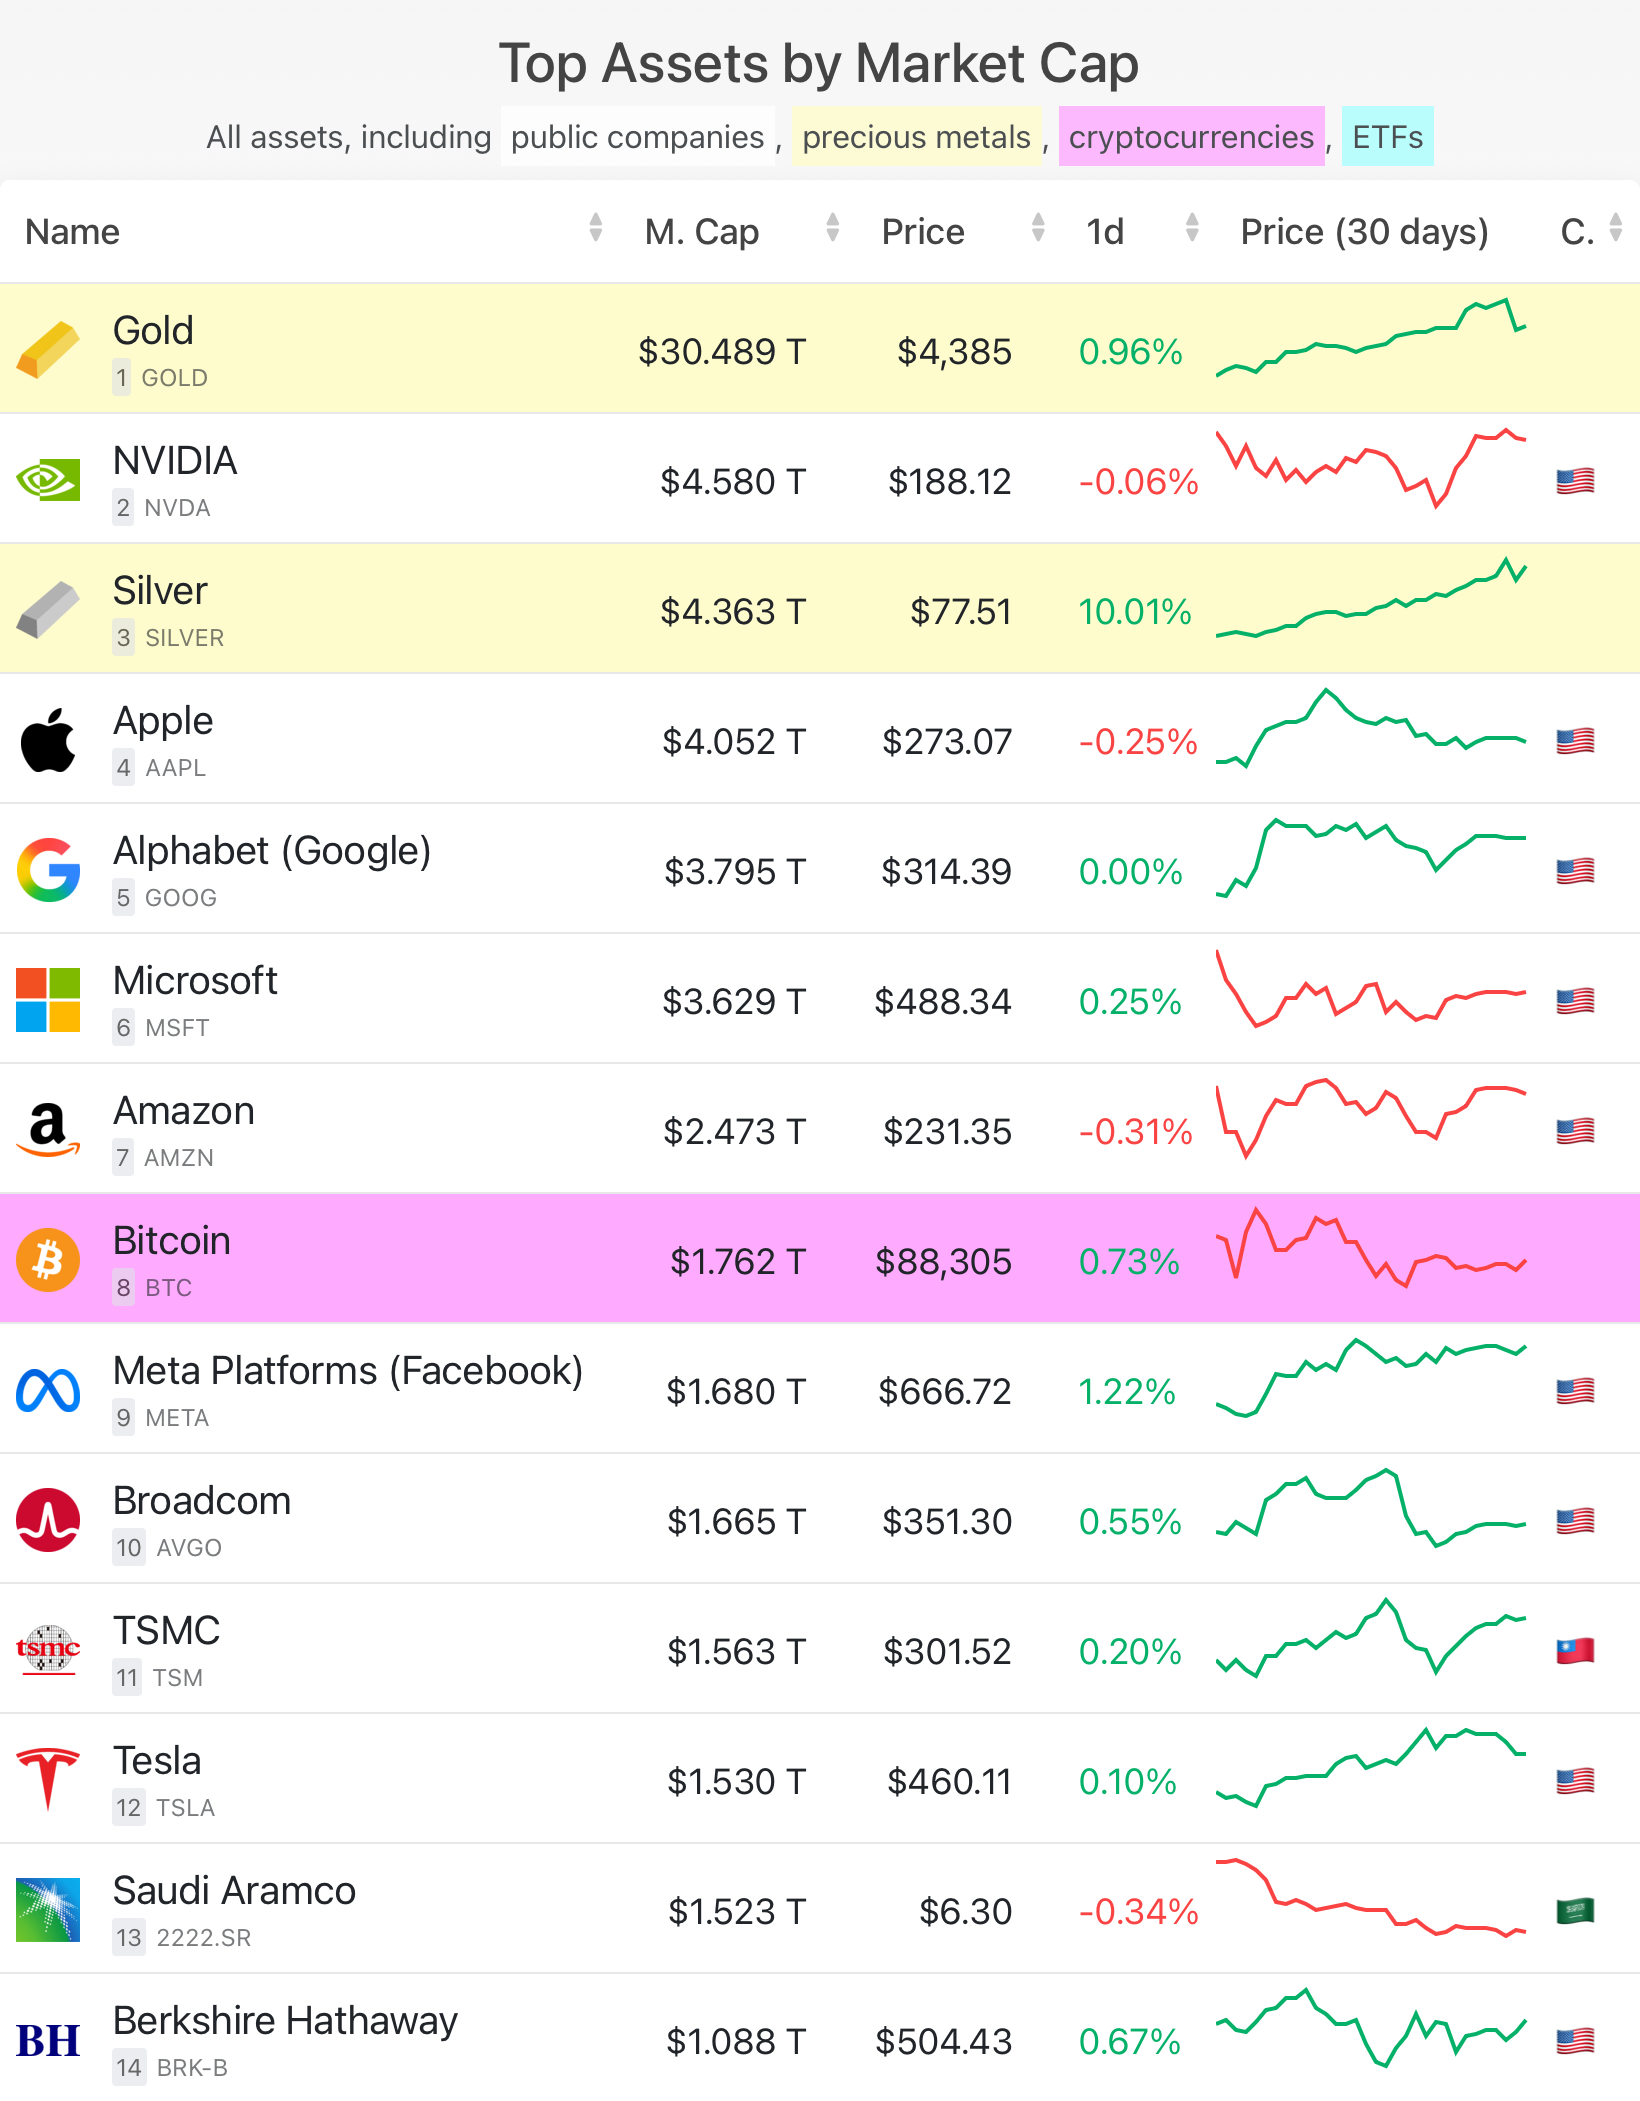Open the Broadcom company page
The image size is (1640, 2101).
202,1501
